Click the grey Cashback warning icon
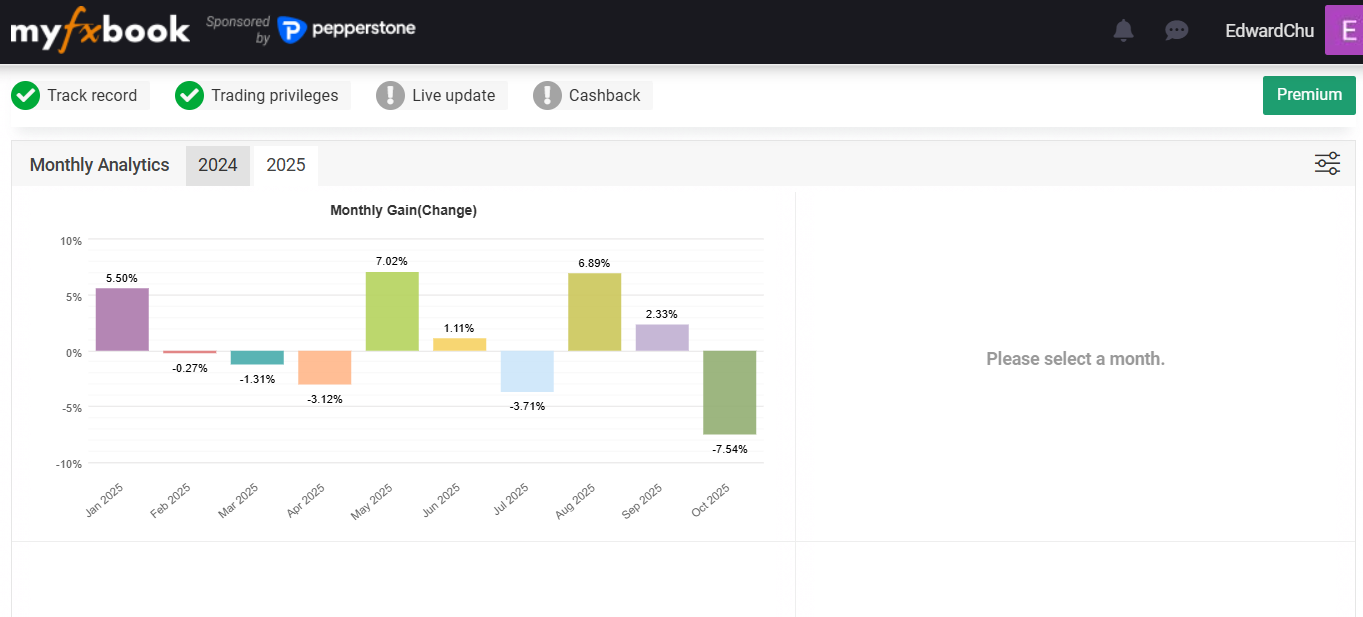The image size is (1363, 617). click(x=547, y=96)
